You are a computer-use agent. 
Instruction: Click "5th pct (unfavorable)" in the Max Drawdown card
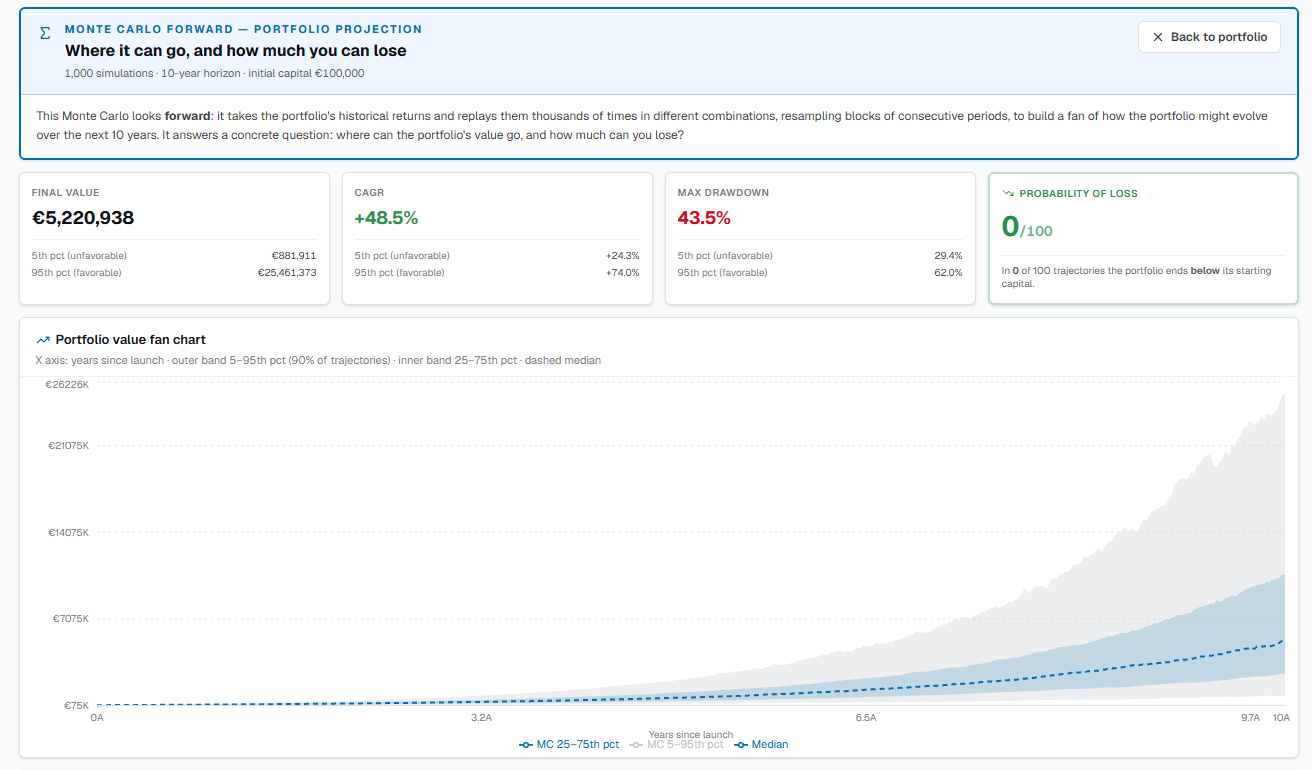725,256
